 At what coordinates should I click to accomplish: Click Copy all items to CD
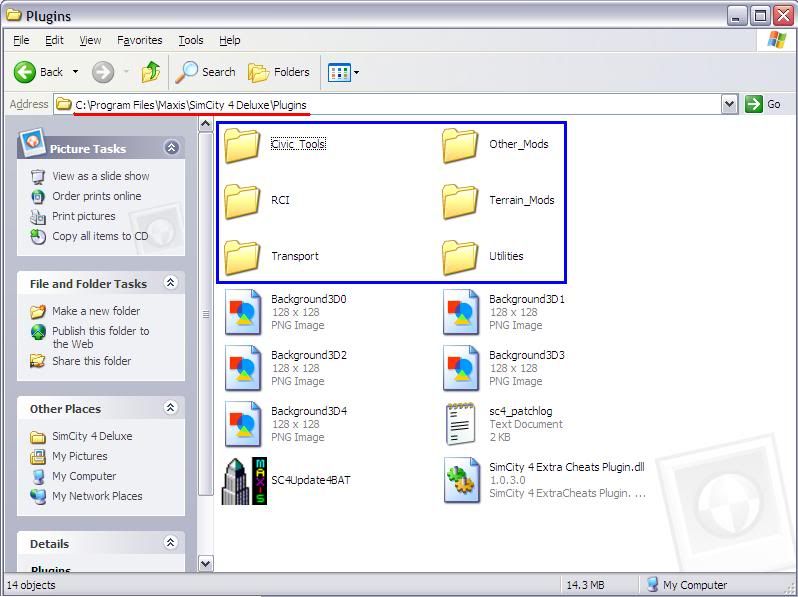click(100, 236)
